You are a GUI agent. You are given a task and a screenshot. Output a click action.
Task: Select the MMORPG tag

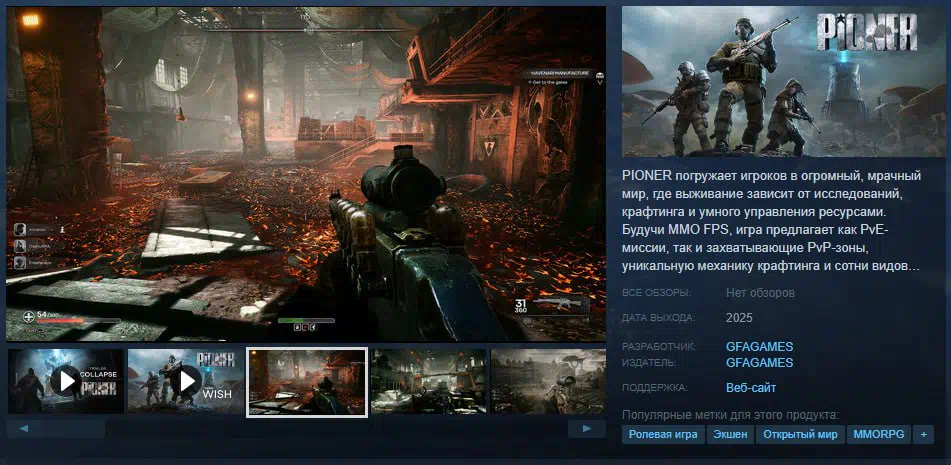[879, 435]
